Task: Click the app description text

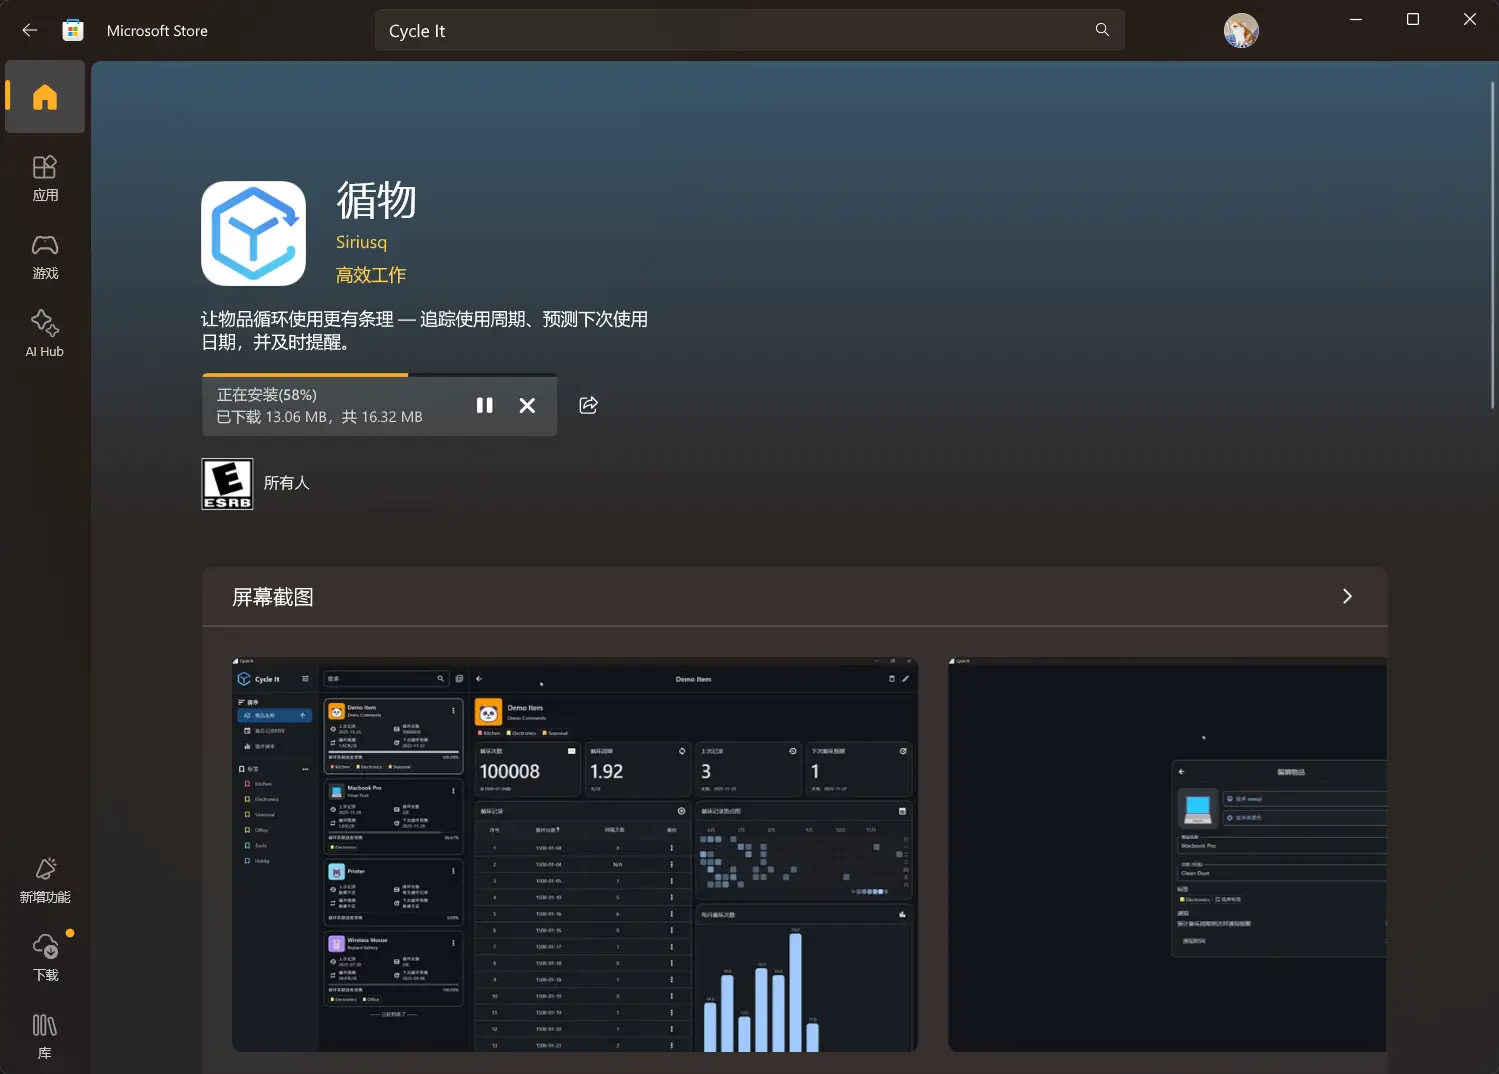Action: (x=425, y=330)
